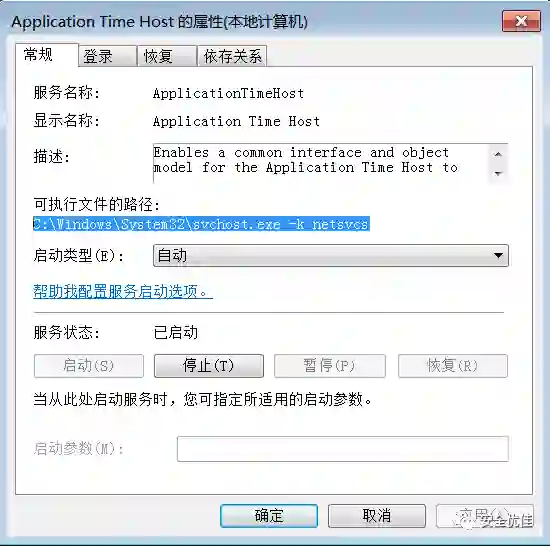The height and width of the screenshot is (546, 550).
Task: Click the 启动参数(M) input field
Action: (343, 449)
